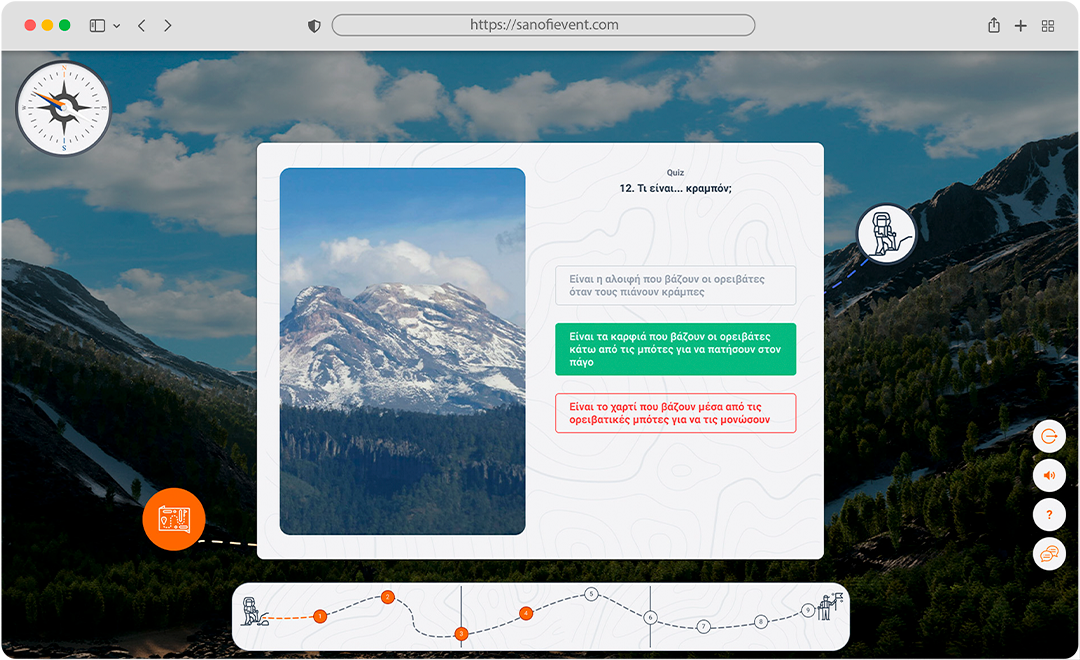The width and height of the screenshot is (1080, 660).
Task: Select the hiker avatar on the mountain
Action: pos(886,234)
